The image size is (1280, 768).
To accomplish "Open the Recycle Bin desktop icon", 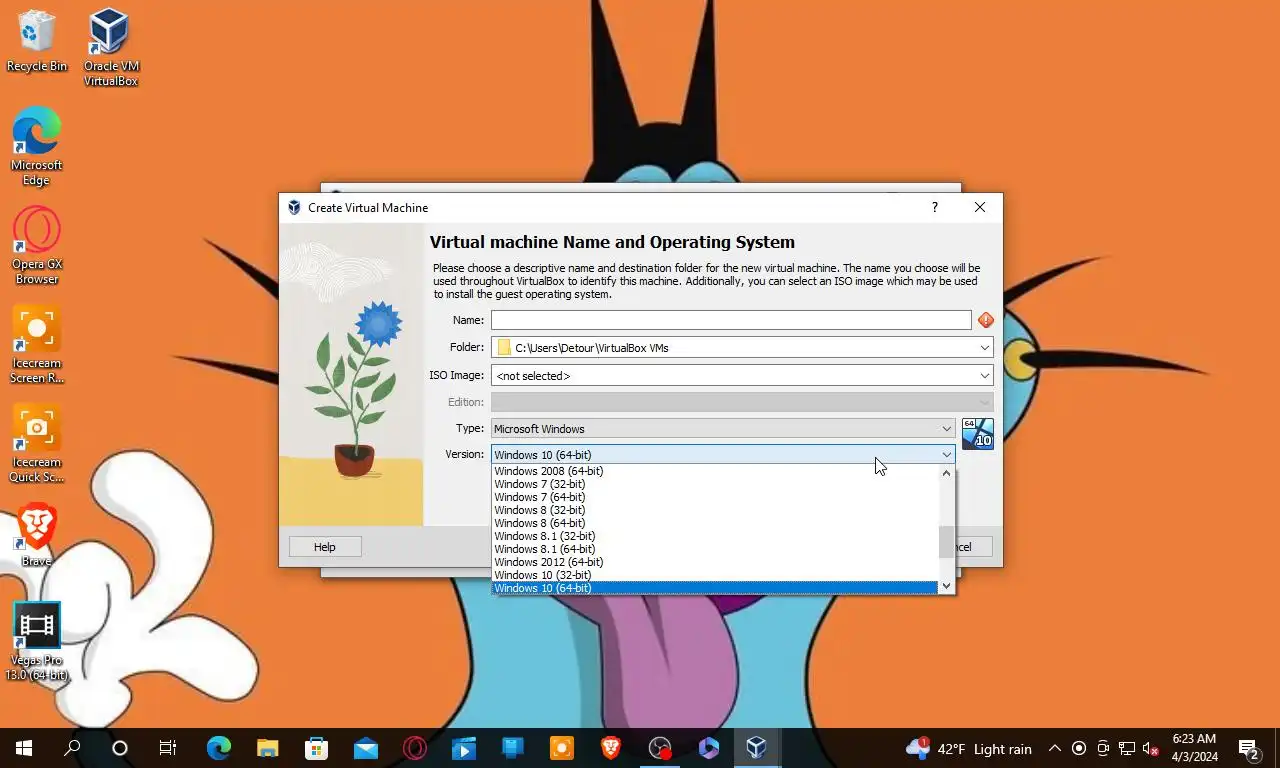I will tap(37, 41).
